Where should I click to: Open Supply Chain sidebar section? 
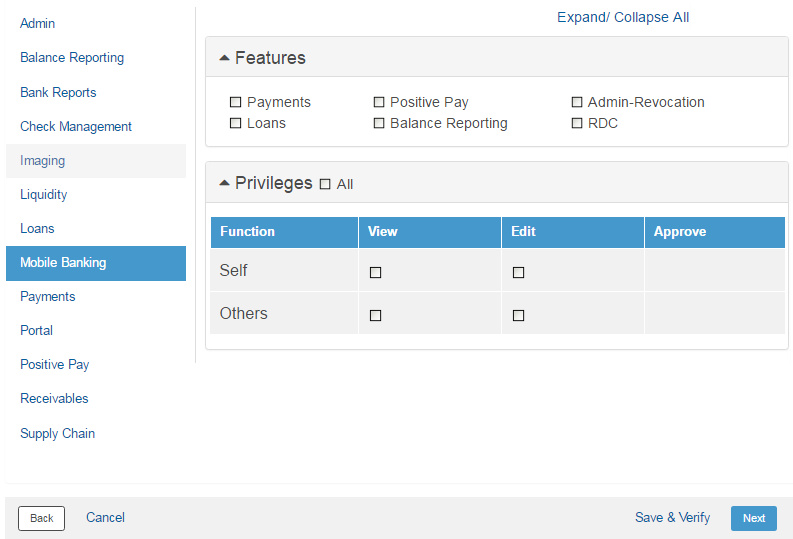pyautogui.click(x=58, y=433)
